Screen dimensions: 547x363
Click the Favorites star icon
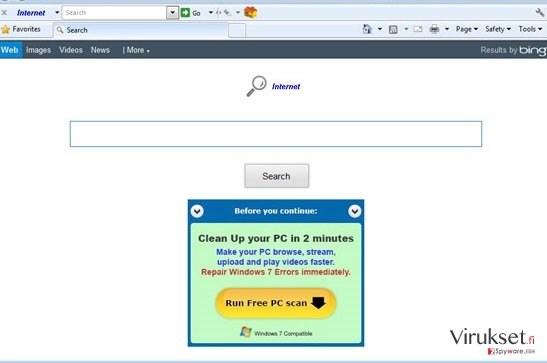(x=6, y=30)
